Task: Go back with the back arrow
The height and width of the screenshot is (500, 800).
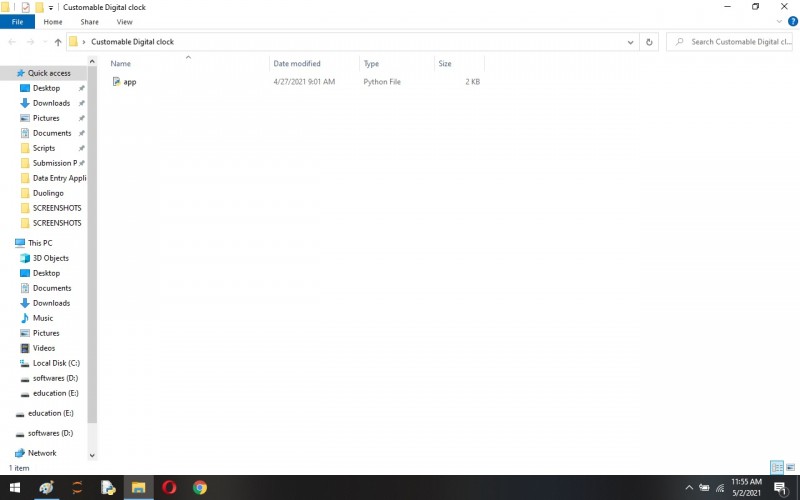Action: click(x=12, y=42)
